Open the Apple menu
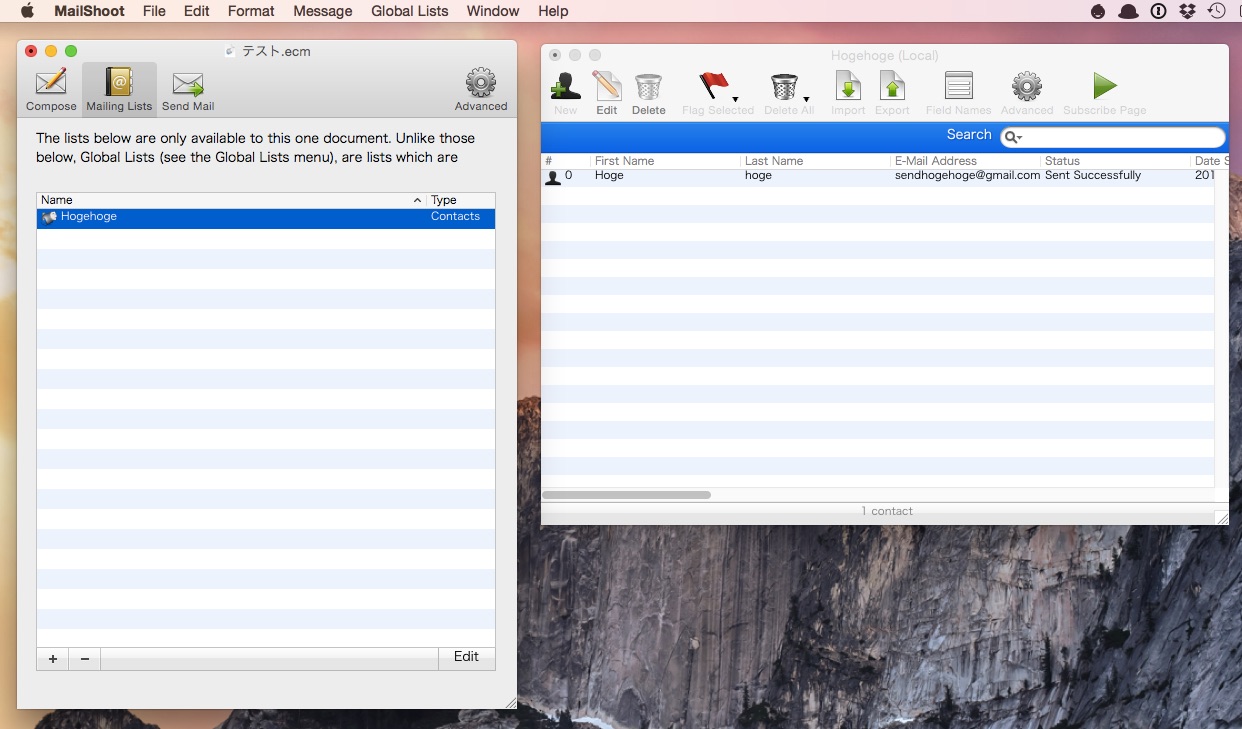 pyautogui.click(x=27, y=11)
